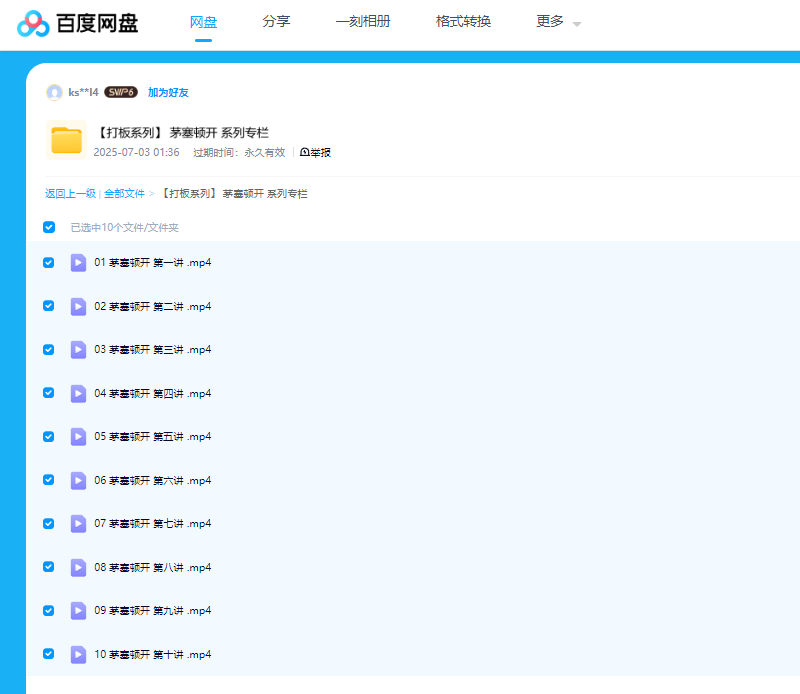Click the video icon for 07 茅塞顿开 第七讲
800x694 pixels.
point(78,523)
